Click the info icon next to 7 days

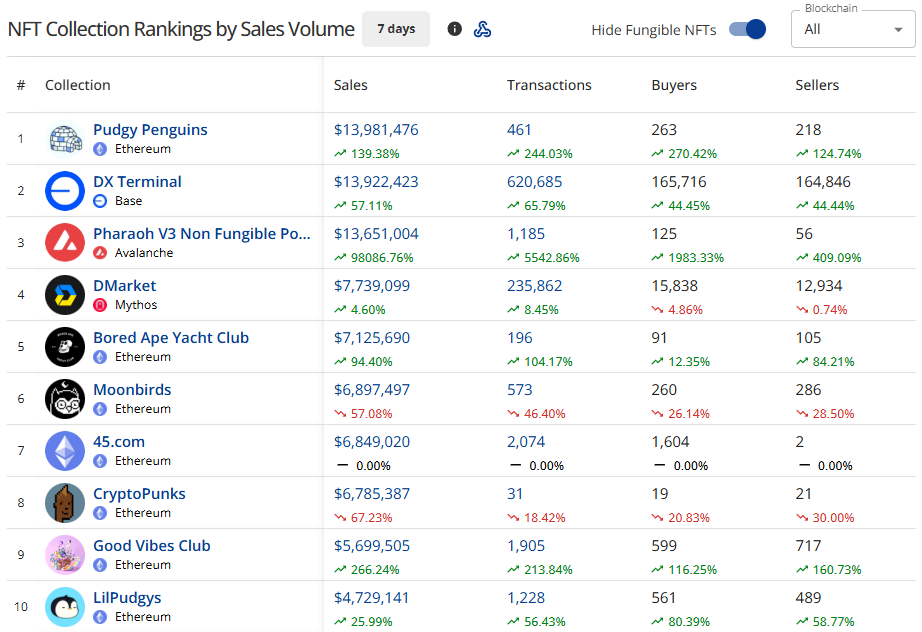(x=455, y=29)
